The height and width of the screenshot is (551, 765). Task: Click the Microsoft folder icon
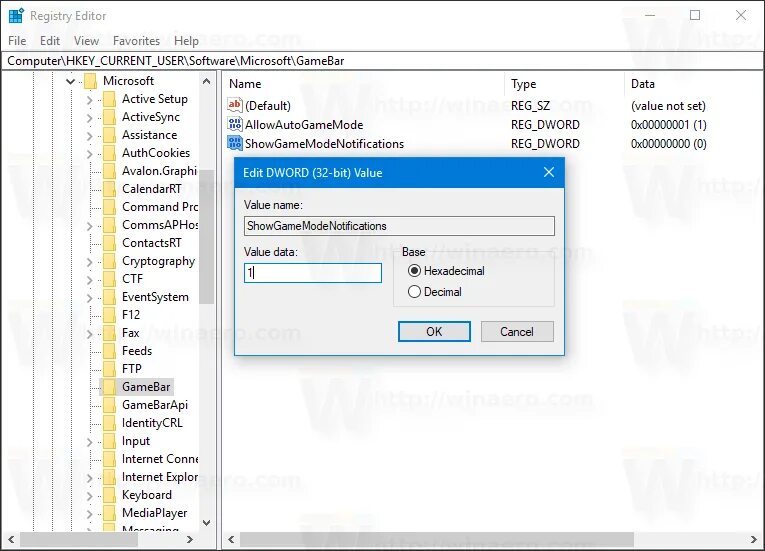[x=90, y=81]
